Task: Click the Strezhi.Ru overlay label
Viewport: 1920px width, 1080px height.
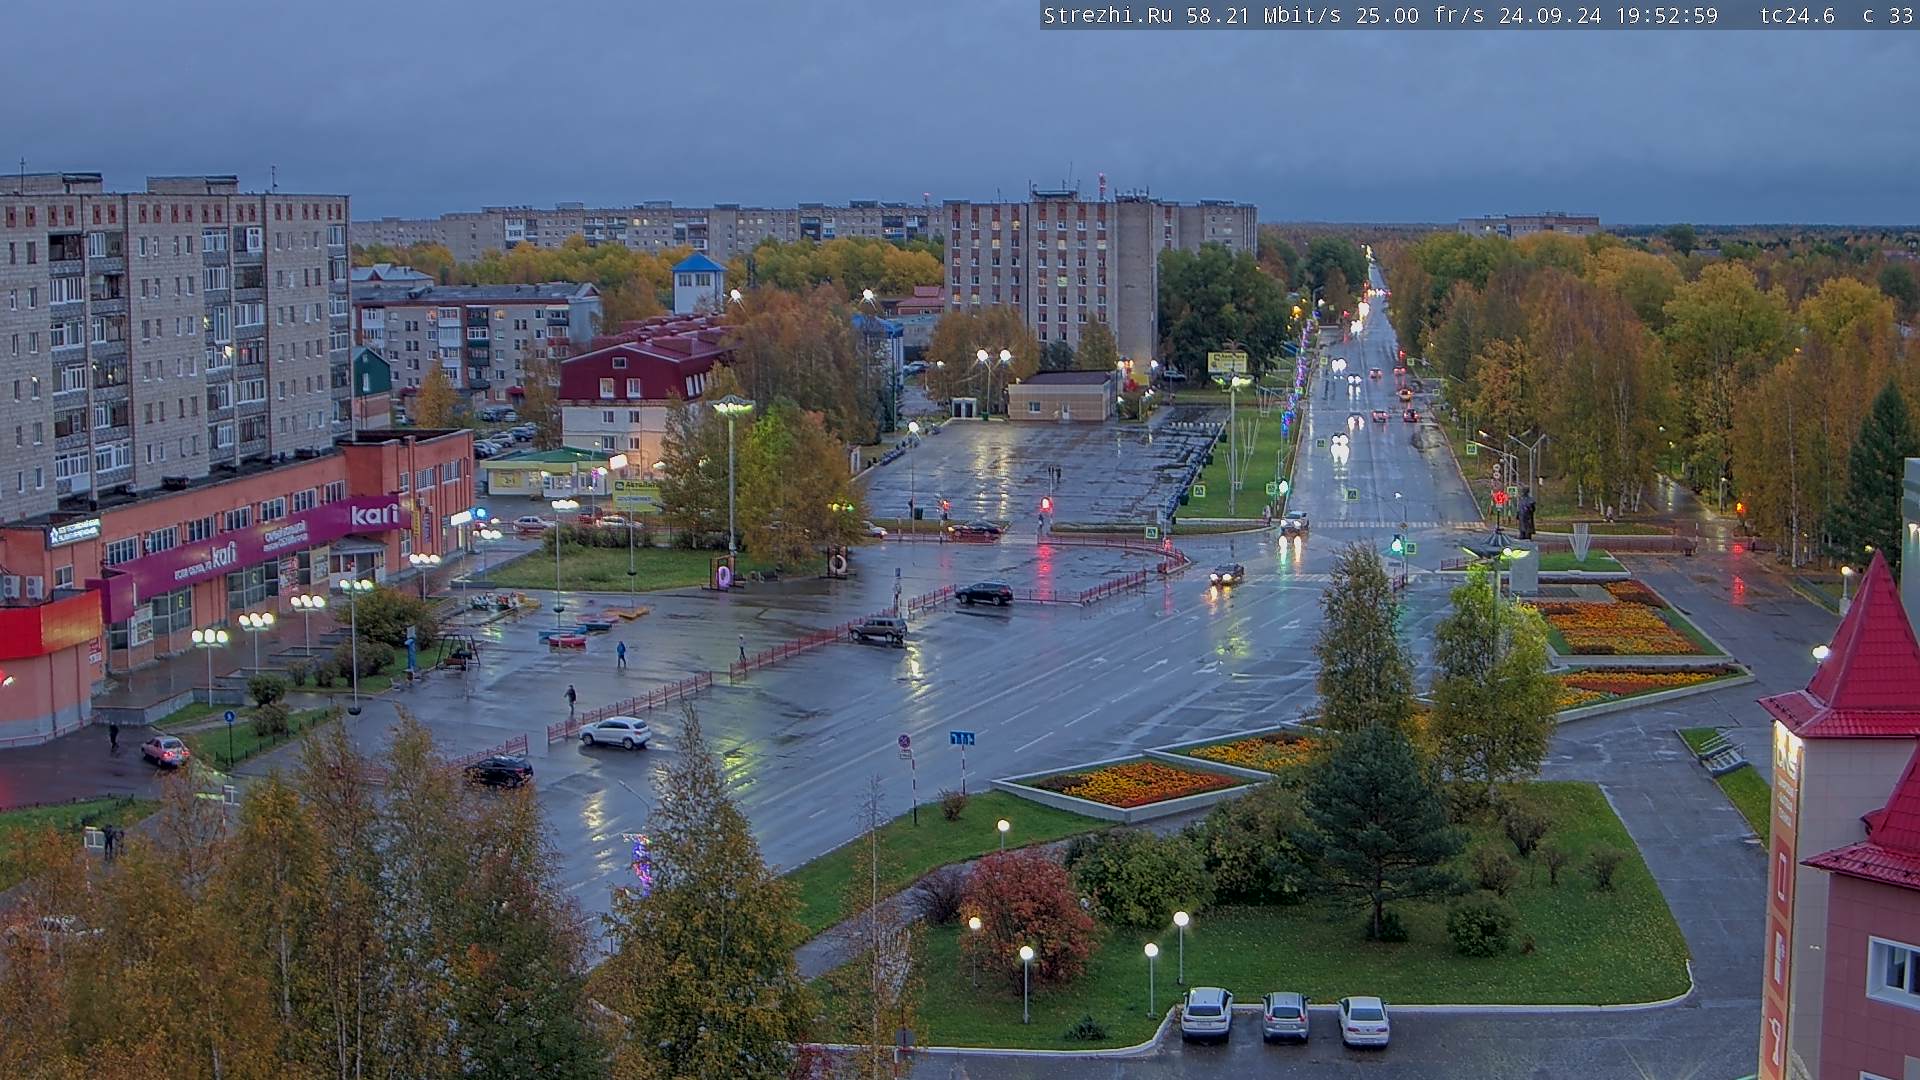Action: tap(1108, 15)
